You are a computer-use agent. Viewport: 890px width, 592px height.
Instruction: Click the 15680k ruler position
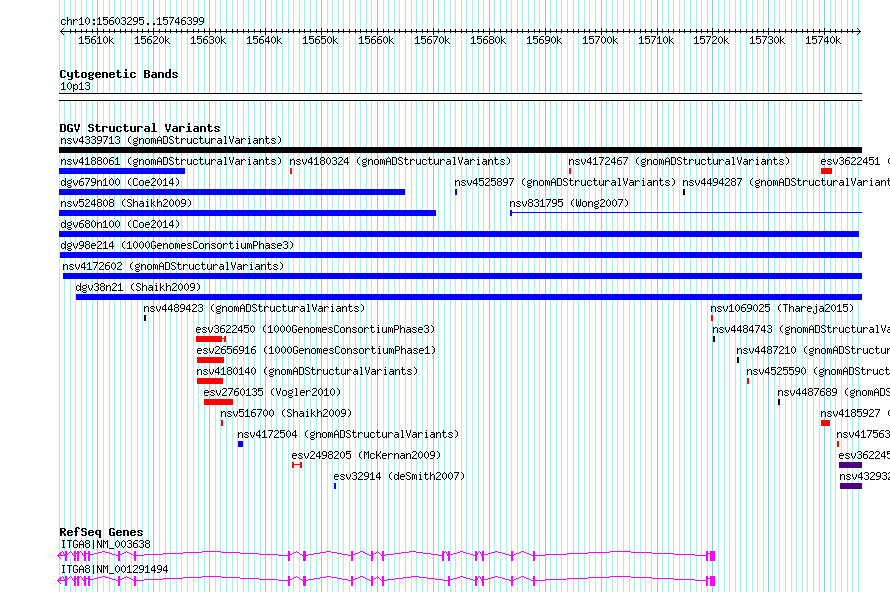[x=488, y=40]
